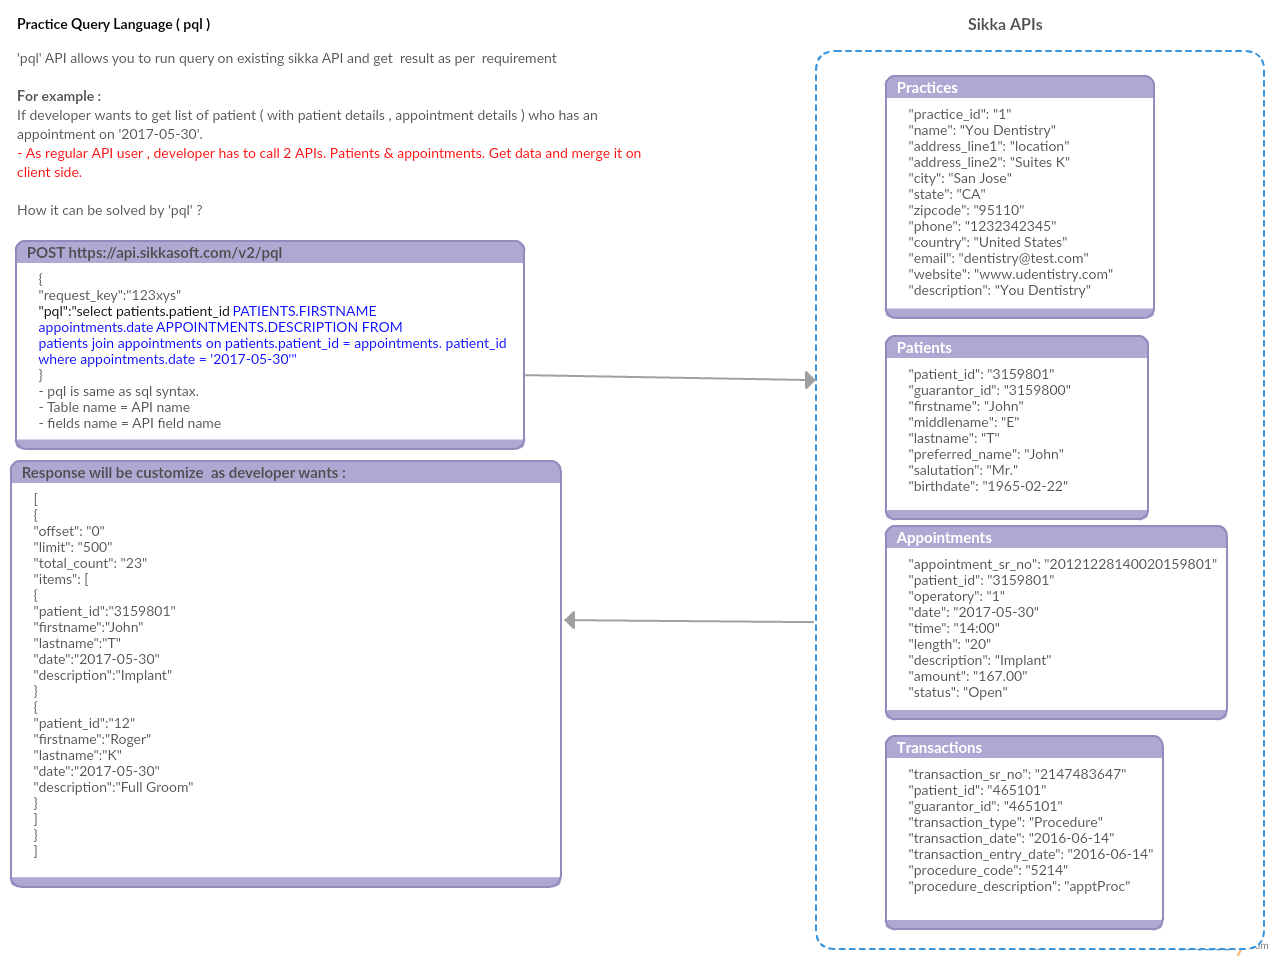Click 'How it can be solved by pql ?' line
This screenshot has width=1274, height=960.
pyautogui.click(x=110, y=210)
